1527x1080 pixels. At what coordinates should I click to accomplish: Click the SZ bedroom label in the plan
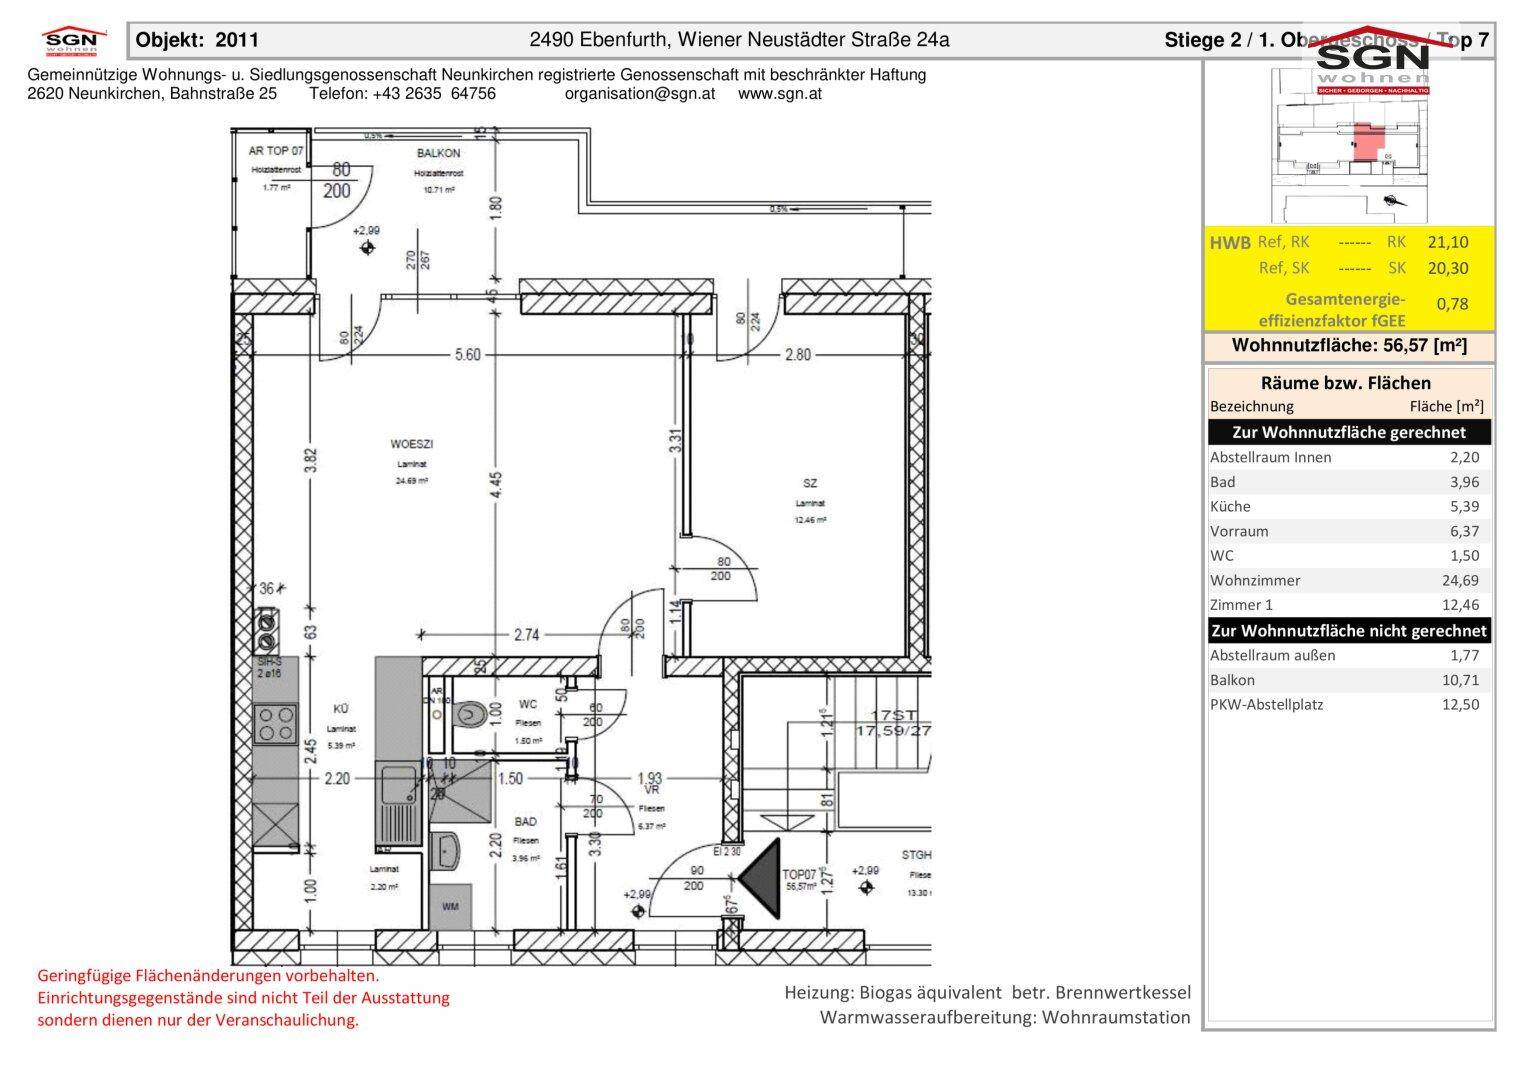click(x=810, y=484)
